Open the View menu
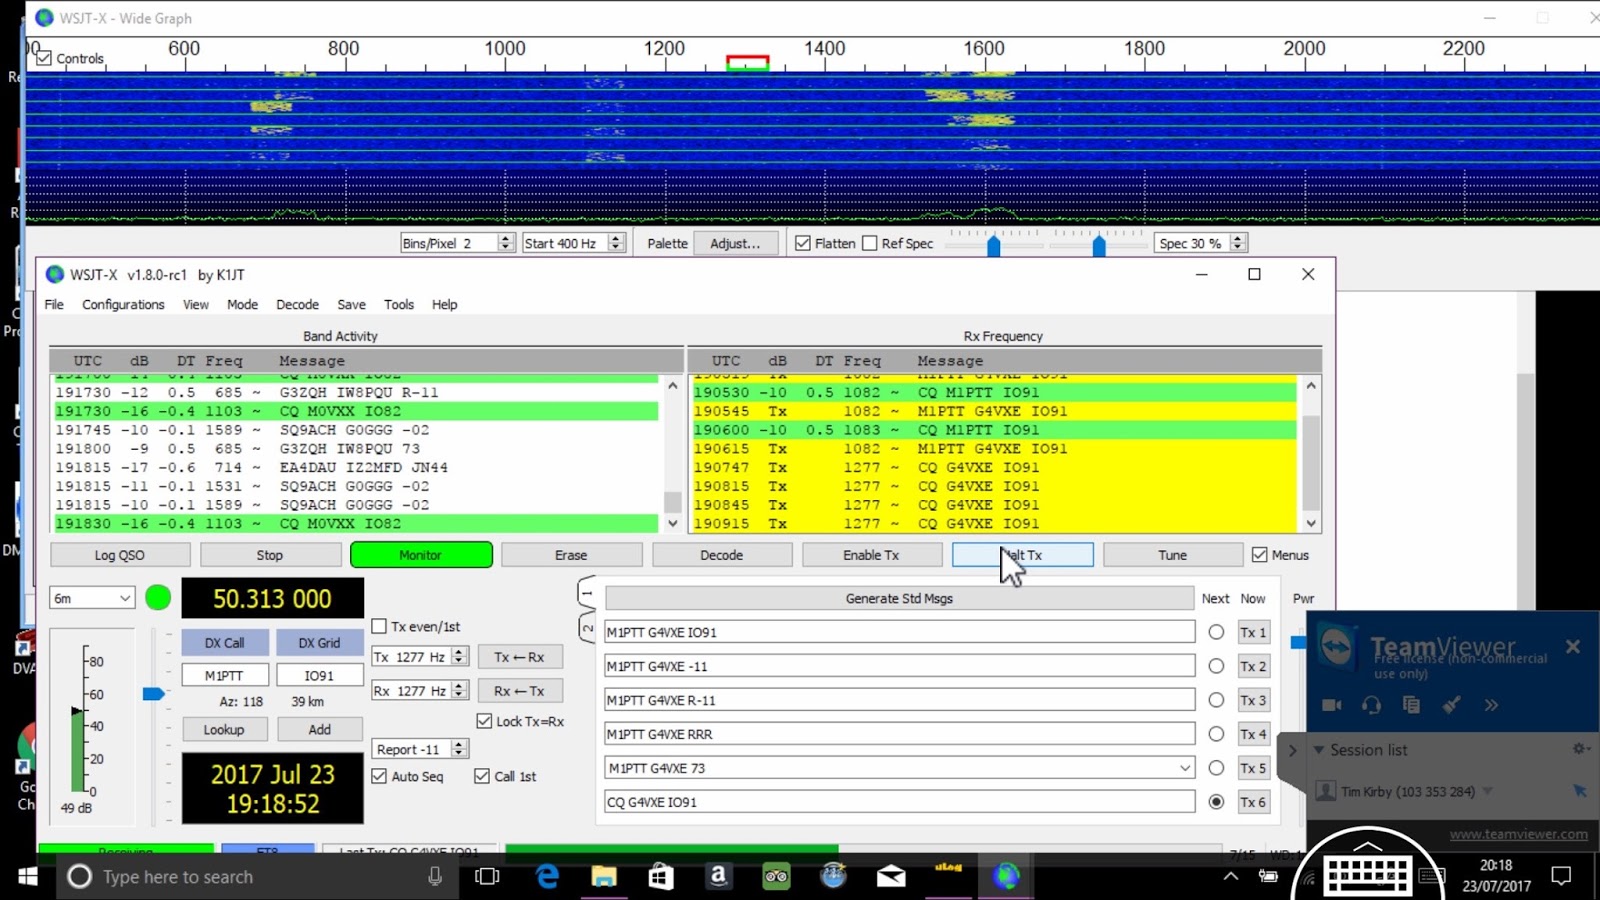1600x900 pixels. click(x=196, y=304)
